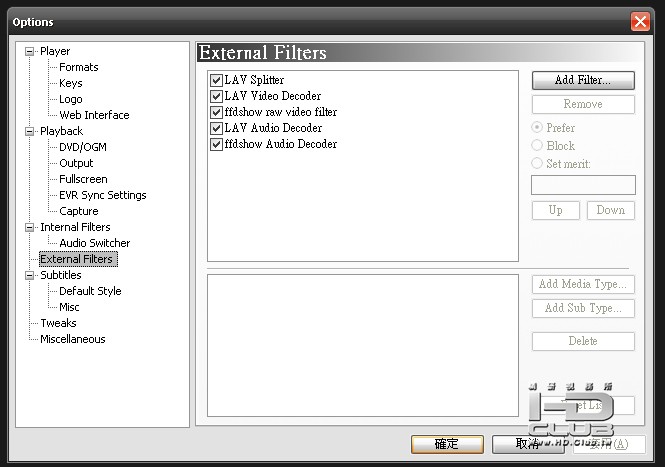The height and width of the screenshot is (467, 665).
Task: Move the filter Down in the list
Action: (x=611, y=210)
